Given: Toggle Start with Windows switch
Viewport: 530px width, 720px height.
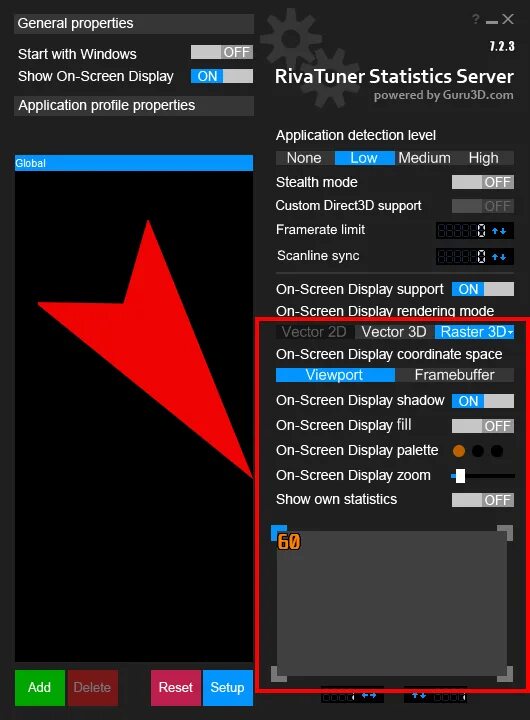Looking at the screenshot, I should [x=222, y=52].
